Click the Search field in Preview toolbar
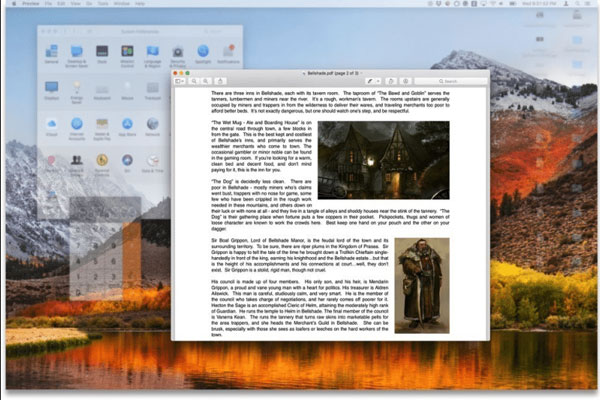 tap(450, 81)
